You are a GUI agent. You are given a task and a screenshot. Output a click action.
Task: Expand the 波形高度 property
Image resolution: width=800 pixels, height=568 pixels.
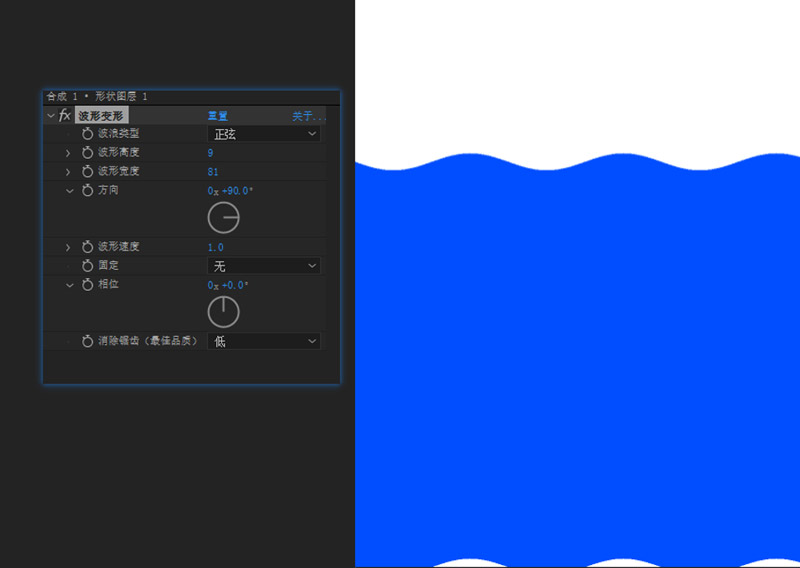pyautogui.click(x=68, y=153)
